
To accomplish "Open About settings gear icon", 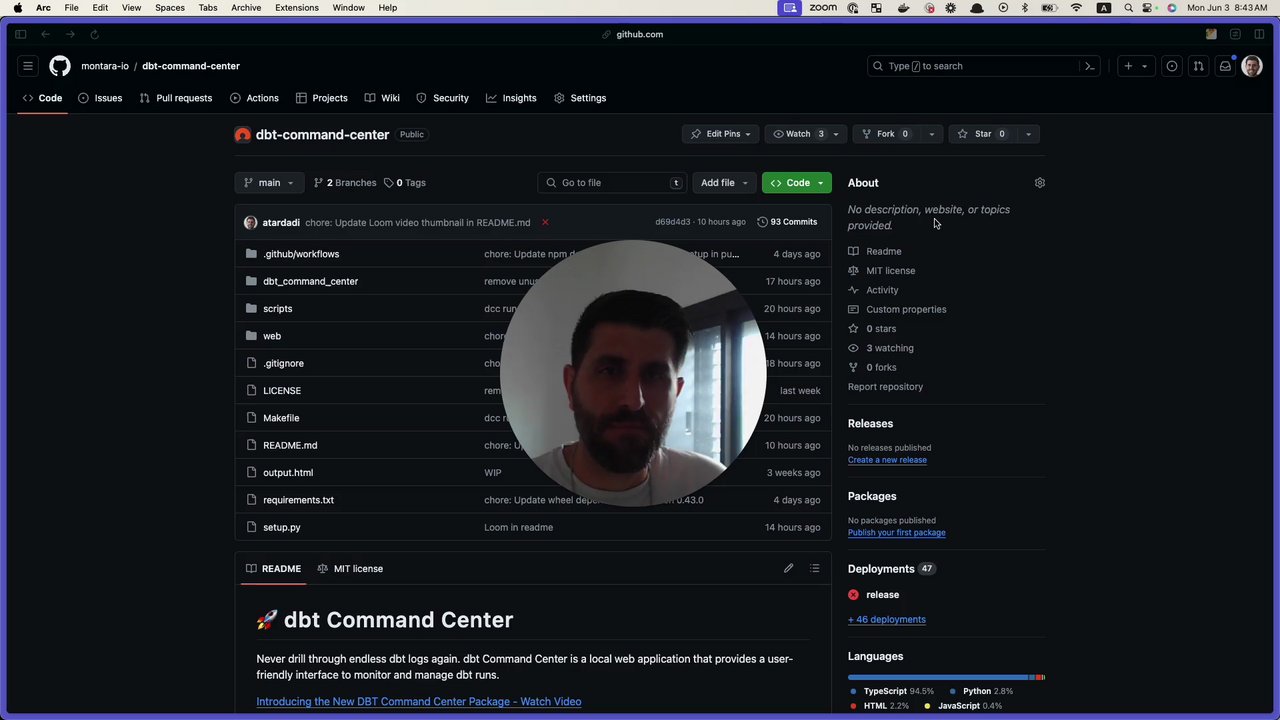I will [x=1040, y=183].
